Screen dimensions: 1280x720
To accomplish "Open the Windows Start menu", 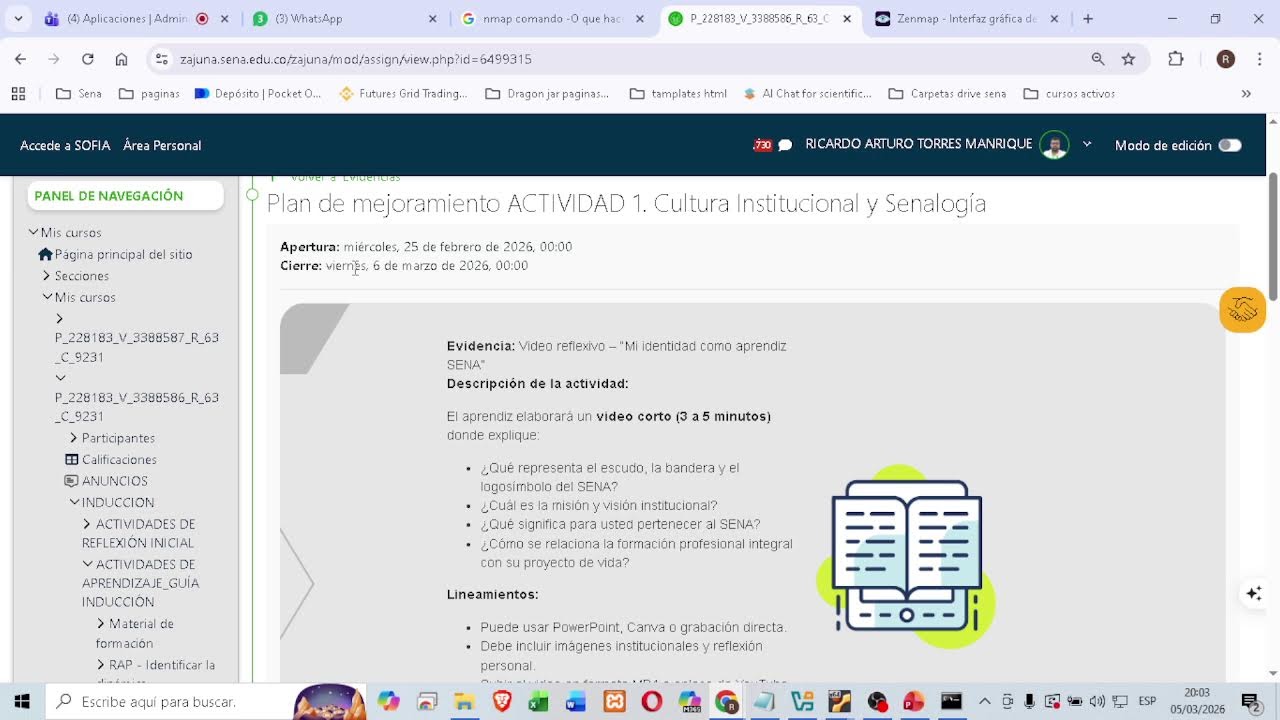I will click(22, 701).
